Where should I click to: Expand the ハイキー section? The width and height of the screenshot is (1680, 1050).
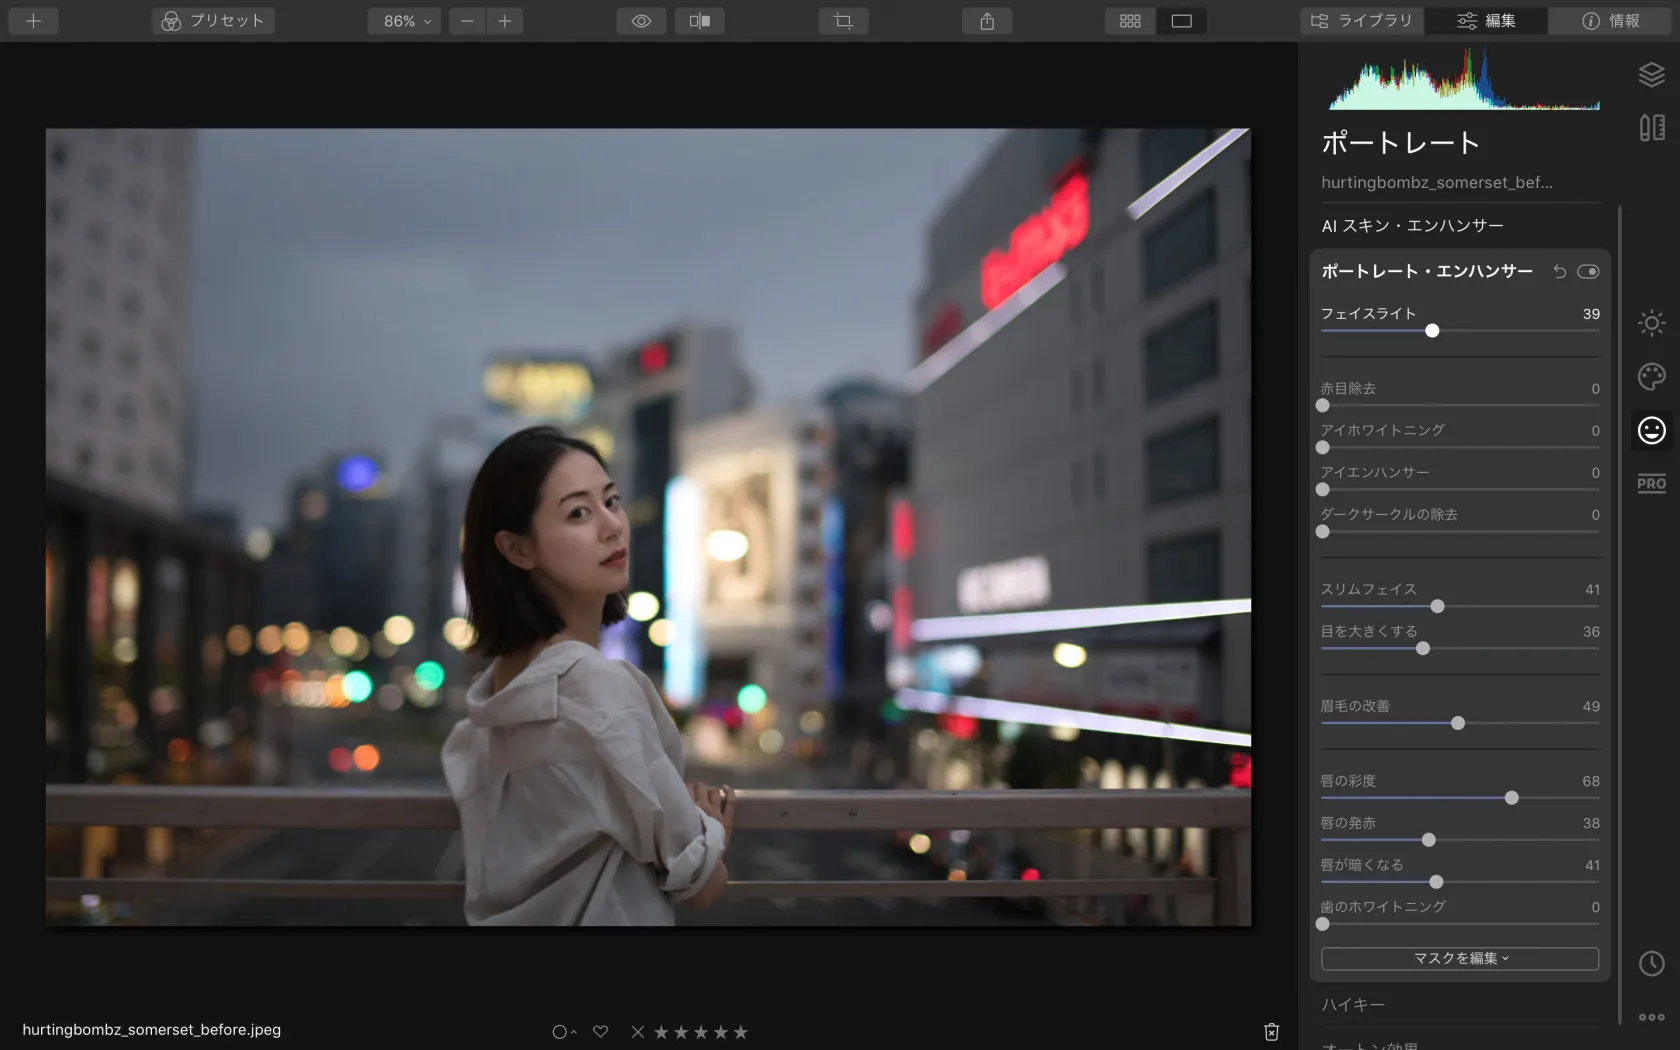click(1353, 1004)
